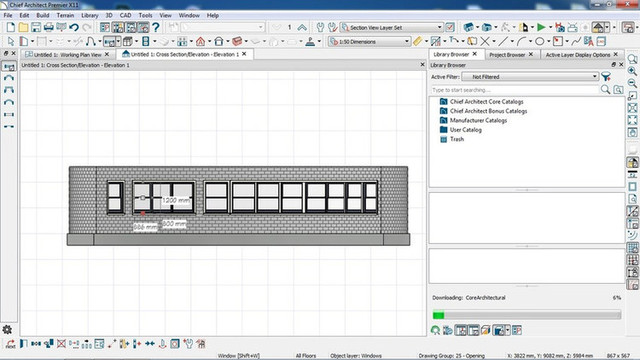Click the Print icon in the toolbar

click(x=49, y=27)
